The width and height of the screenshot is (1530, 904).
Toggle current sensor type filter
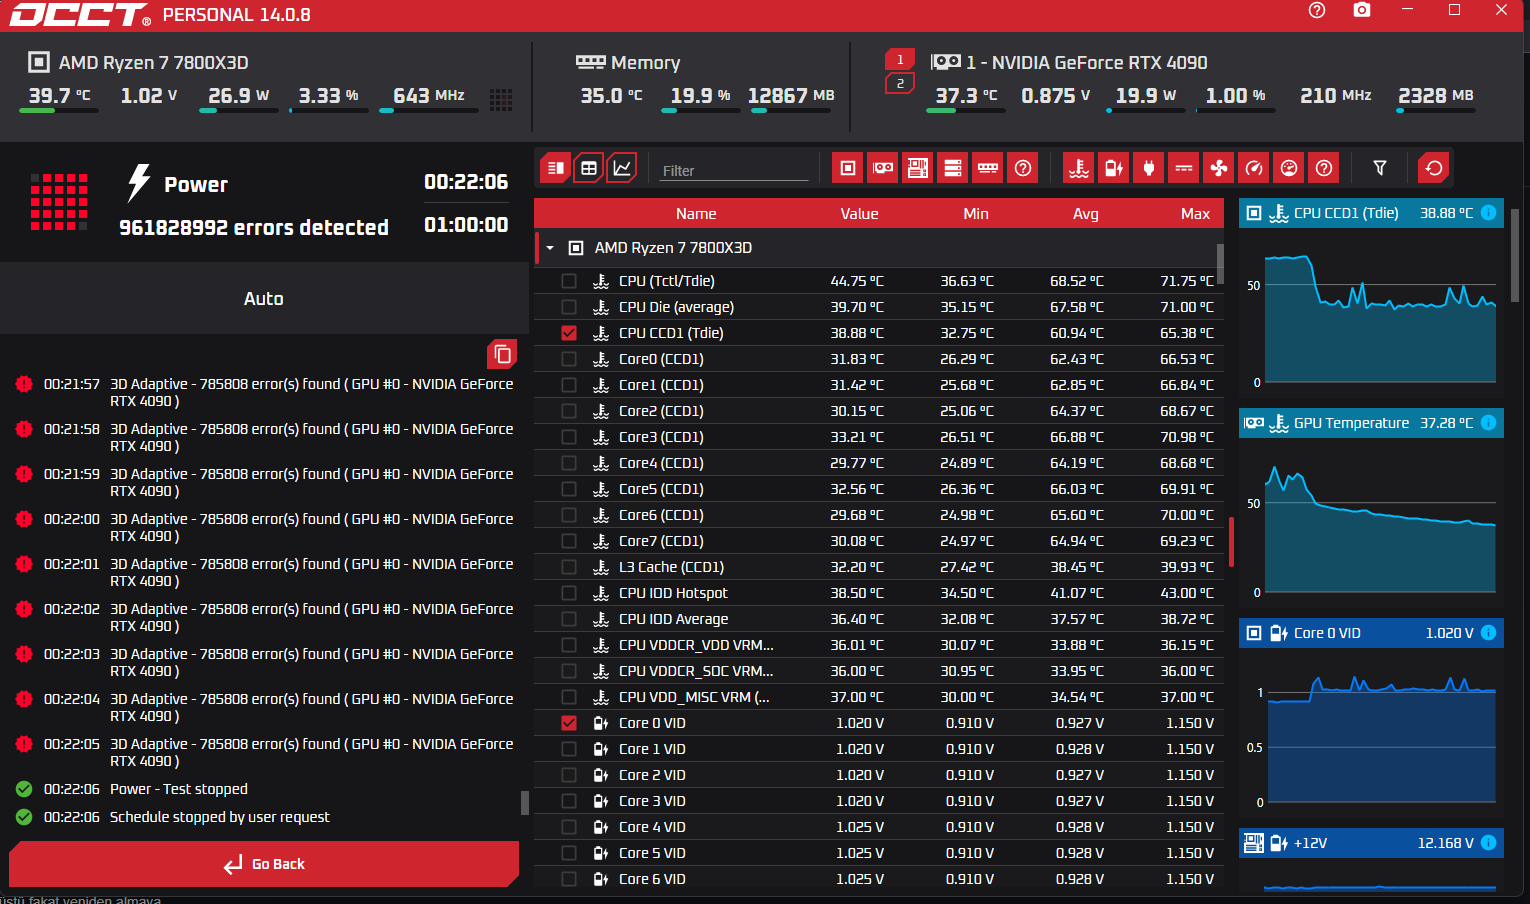[x=1184, y=168]
